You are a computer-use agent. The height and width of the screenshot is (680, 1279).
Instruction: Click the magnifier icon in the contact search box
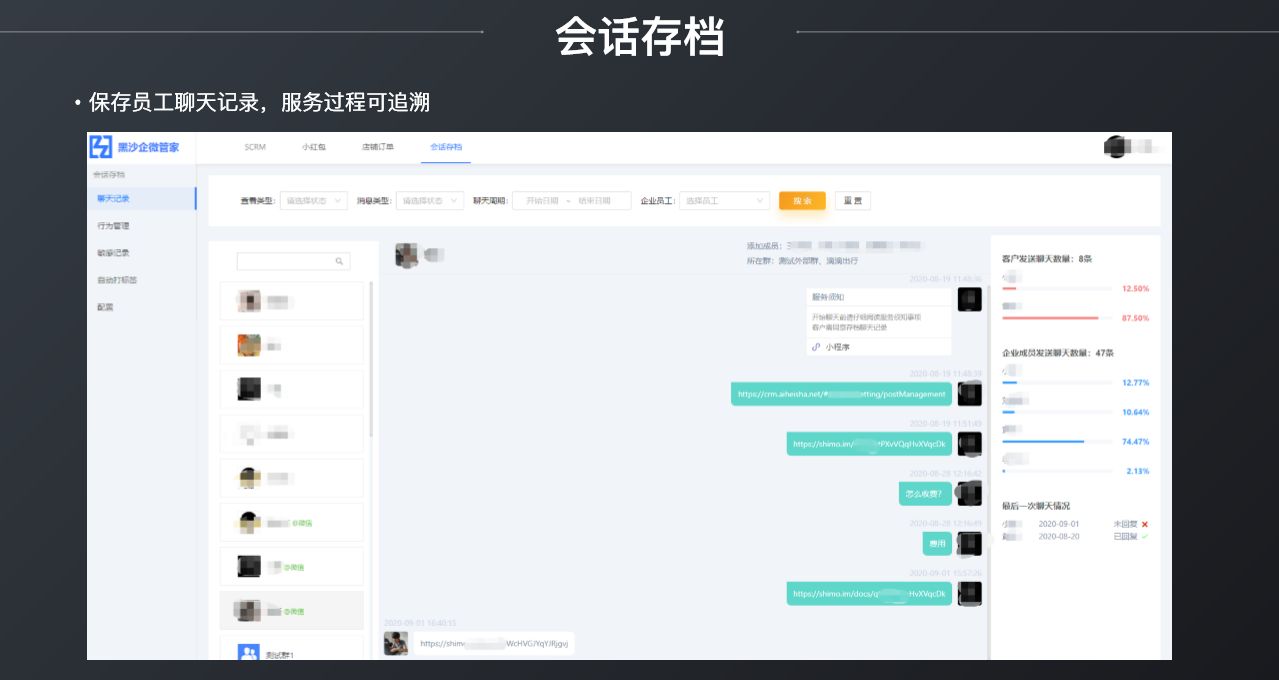point(340,261)
